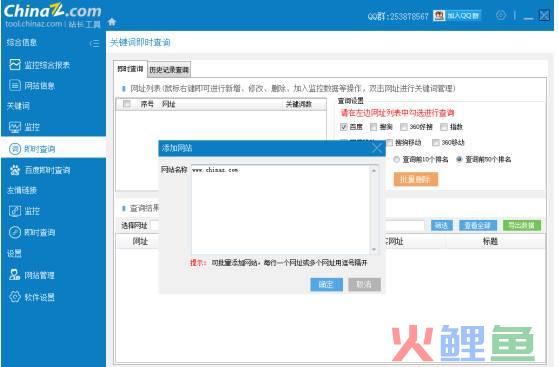Click the 选择网址 input field
Viewport: 559px width, 367px height.
(x=155, y=225)
